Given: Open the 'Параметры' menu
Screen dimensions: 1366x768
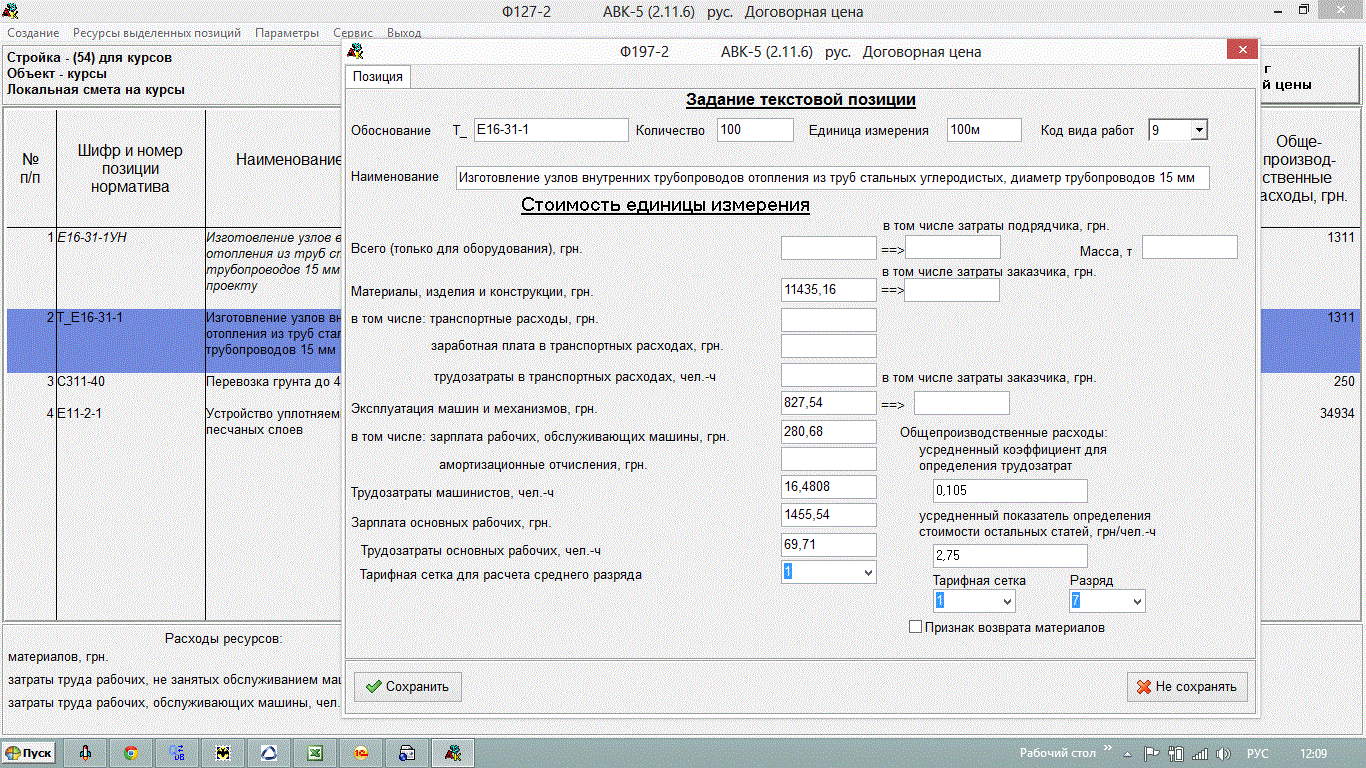Looking at the screenshot, I should tap(286, 33).
